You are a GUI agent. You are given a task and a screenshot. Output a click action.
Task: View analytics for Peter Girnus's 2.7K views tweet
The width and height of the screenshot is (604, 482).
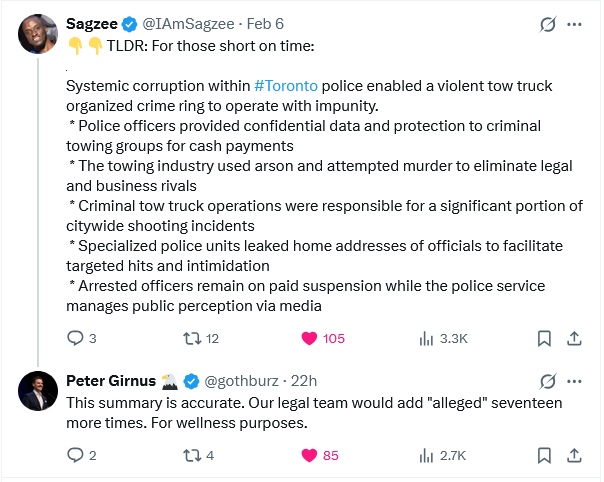pos(425,455)
